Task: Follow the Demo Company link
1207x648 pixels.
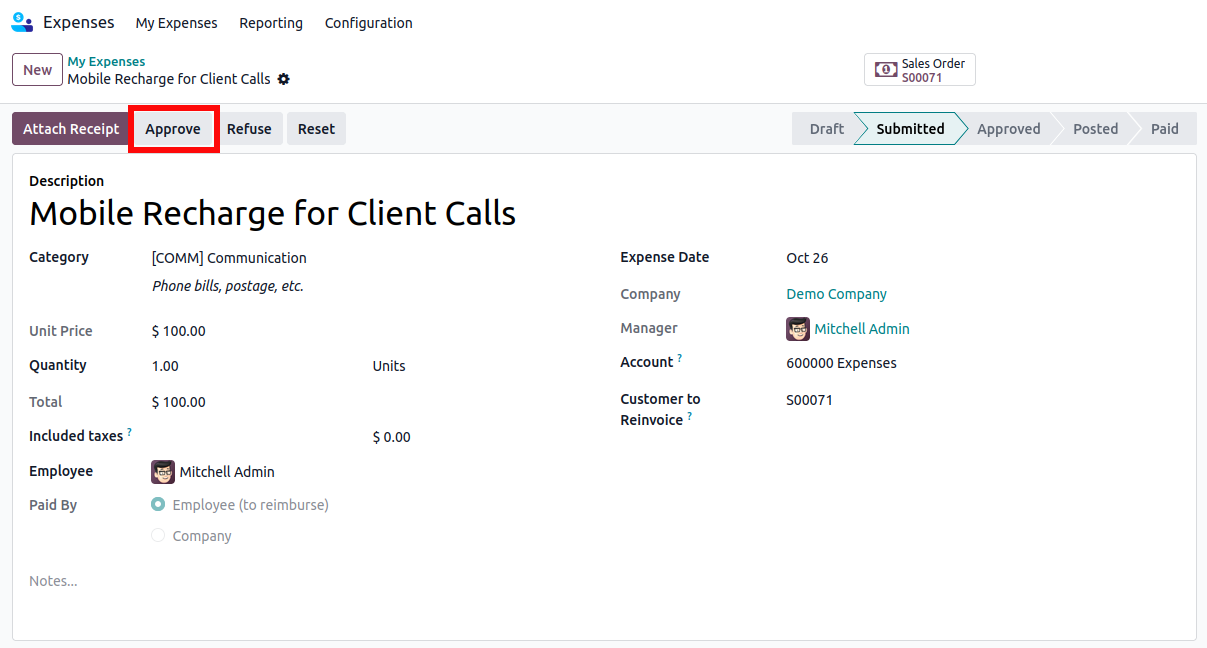Action: [836, 294]
